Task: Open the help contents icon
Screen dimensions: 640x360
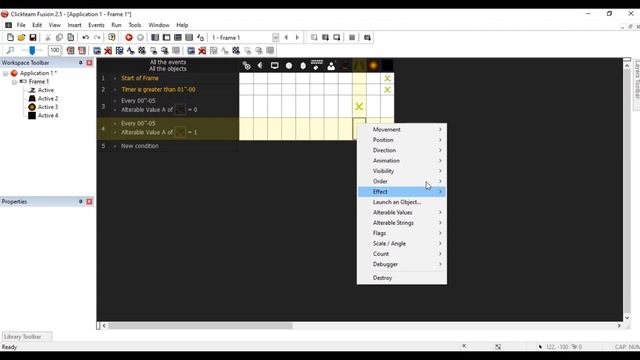Action: [112, 38]
